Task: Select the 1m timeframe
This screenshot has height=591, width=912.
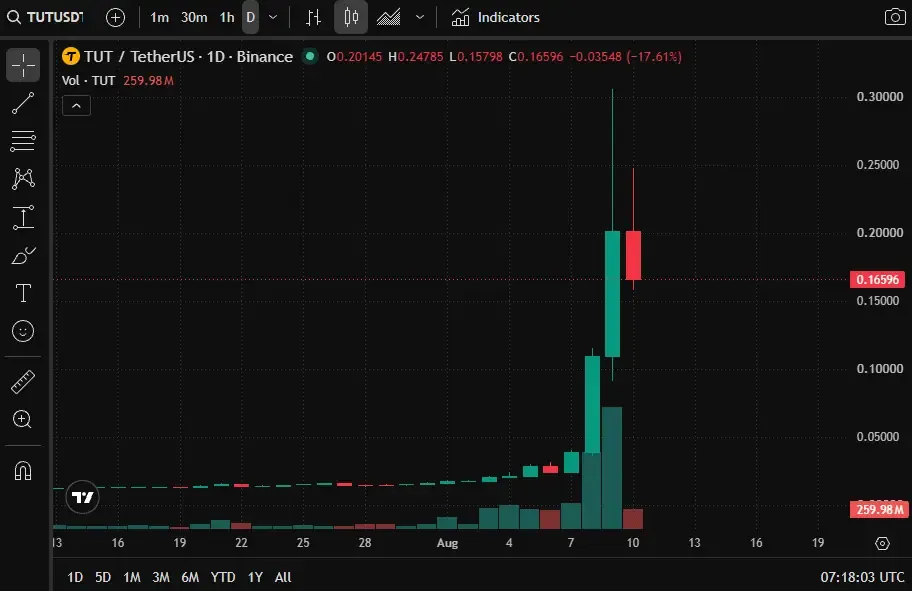Action: coord(159,17)
